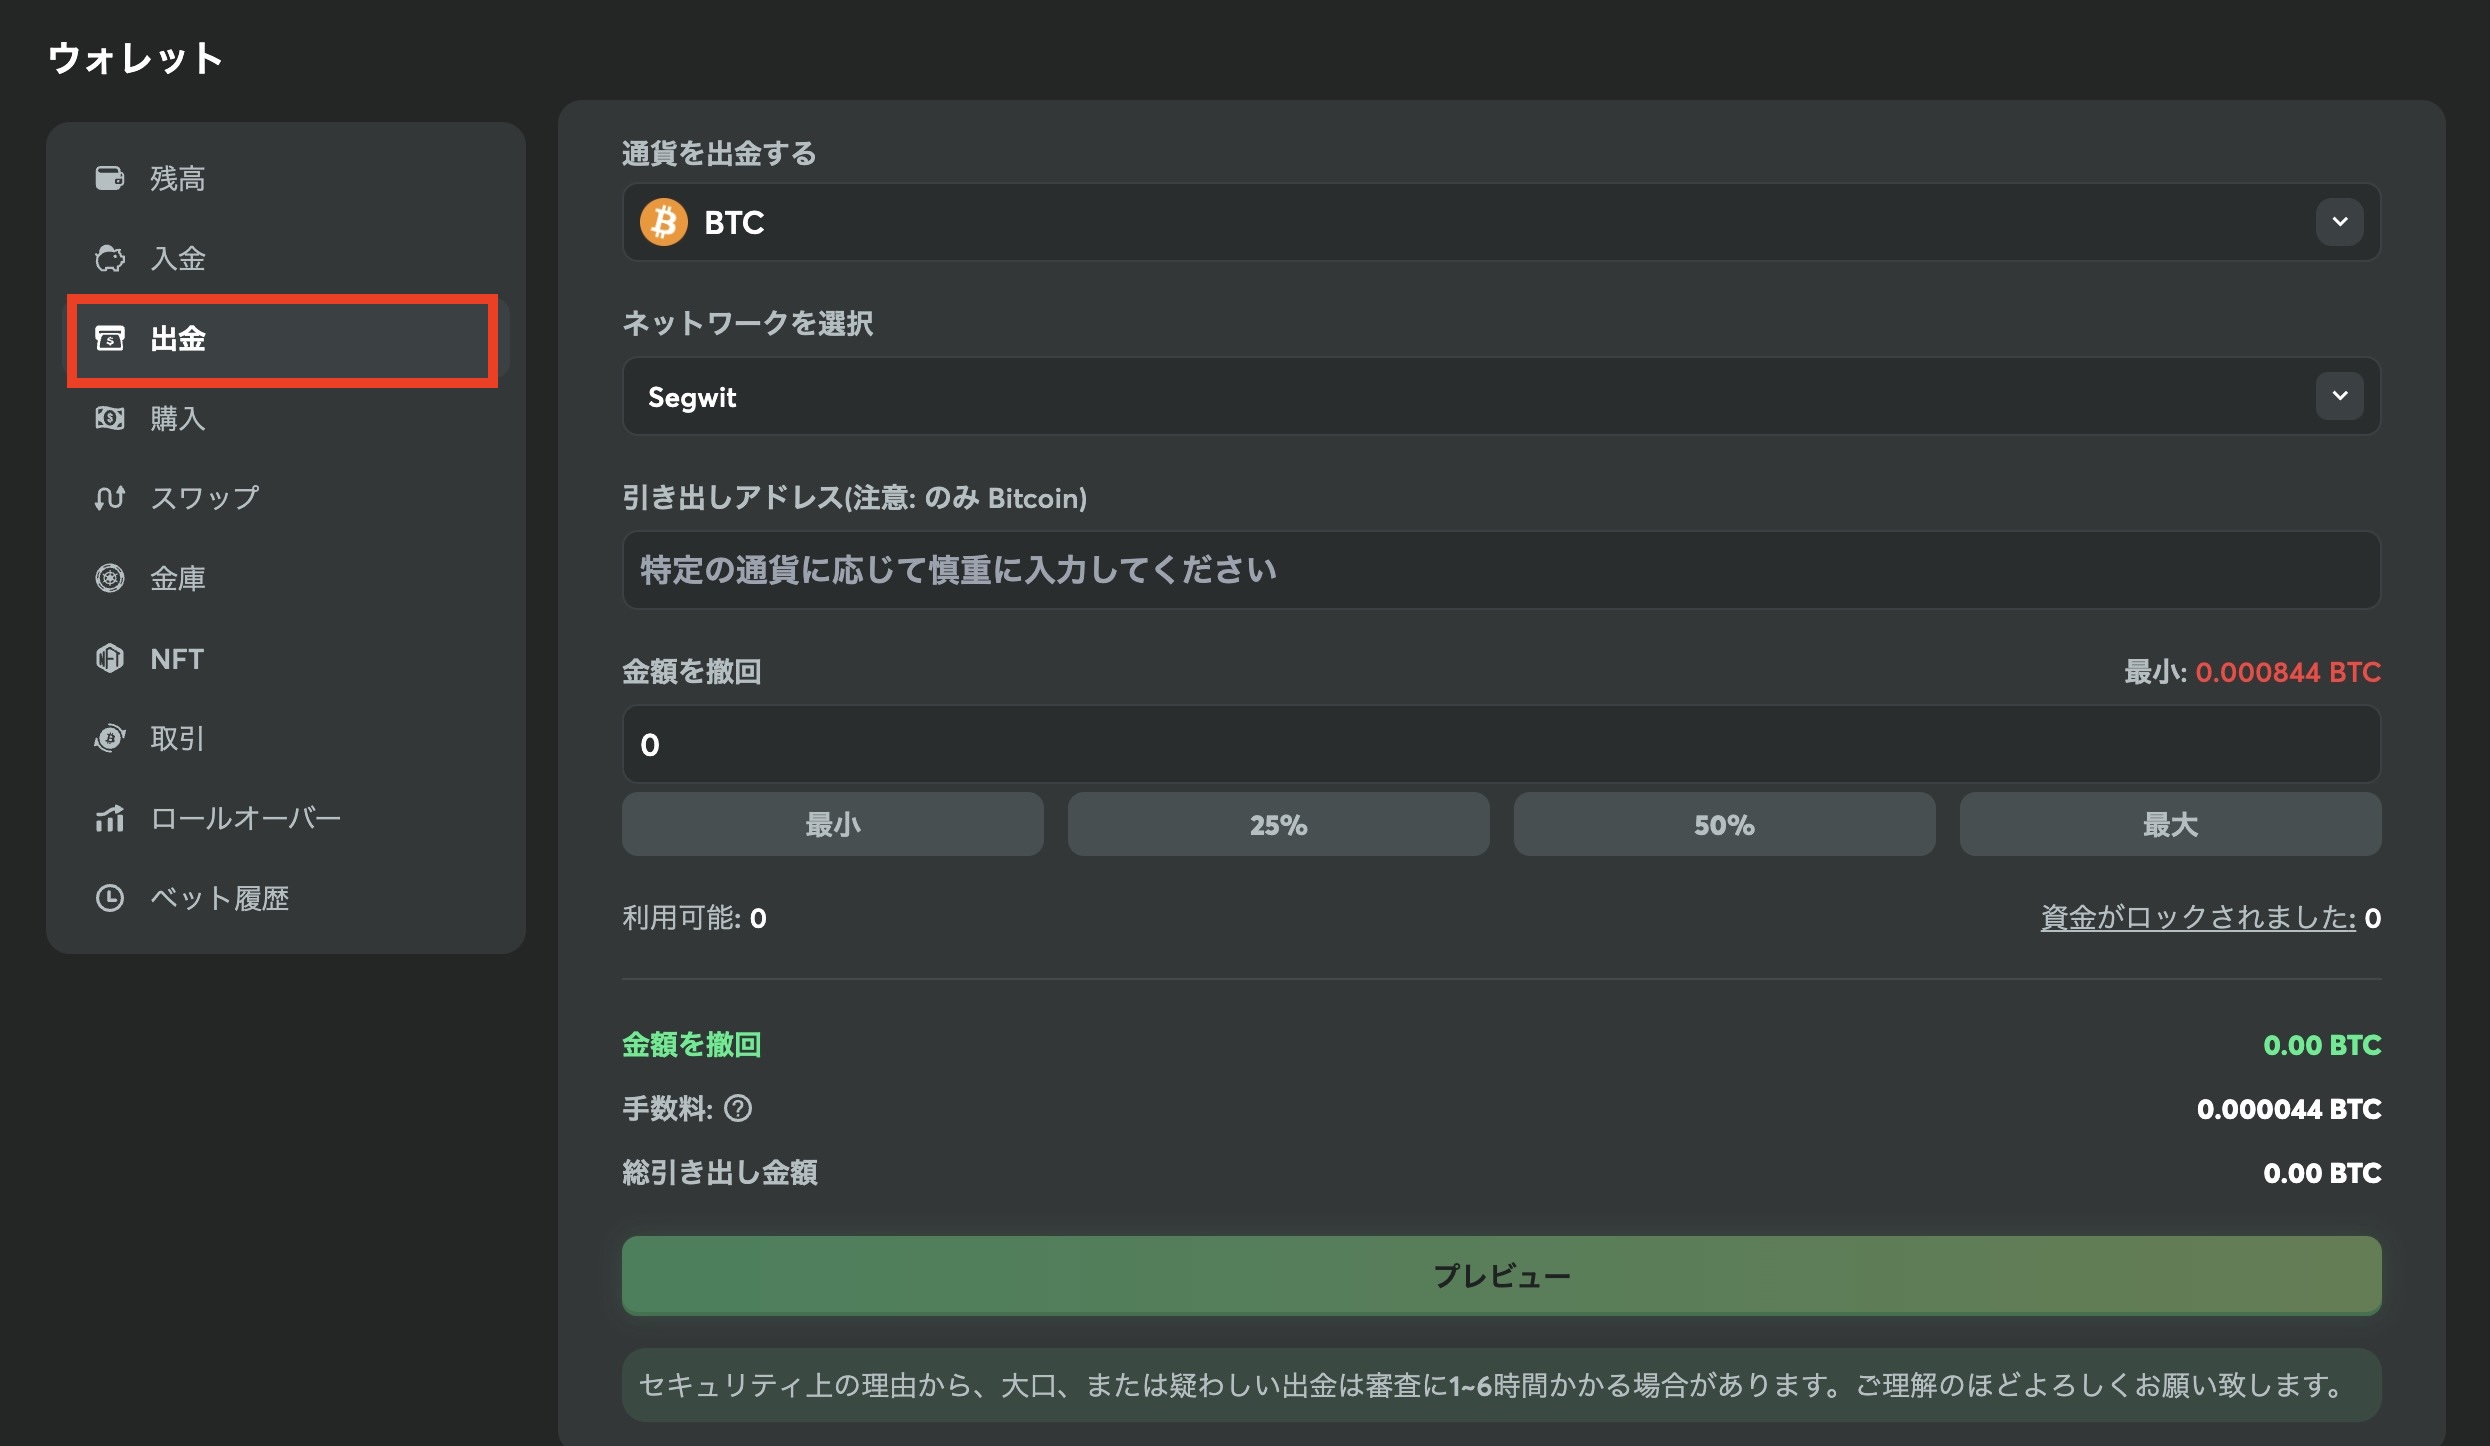Open the 残高 balance section
Viewport: 2490px width, 1446px height.
[286, 178]
